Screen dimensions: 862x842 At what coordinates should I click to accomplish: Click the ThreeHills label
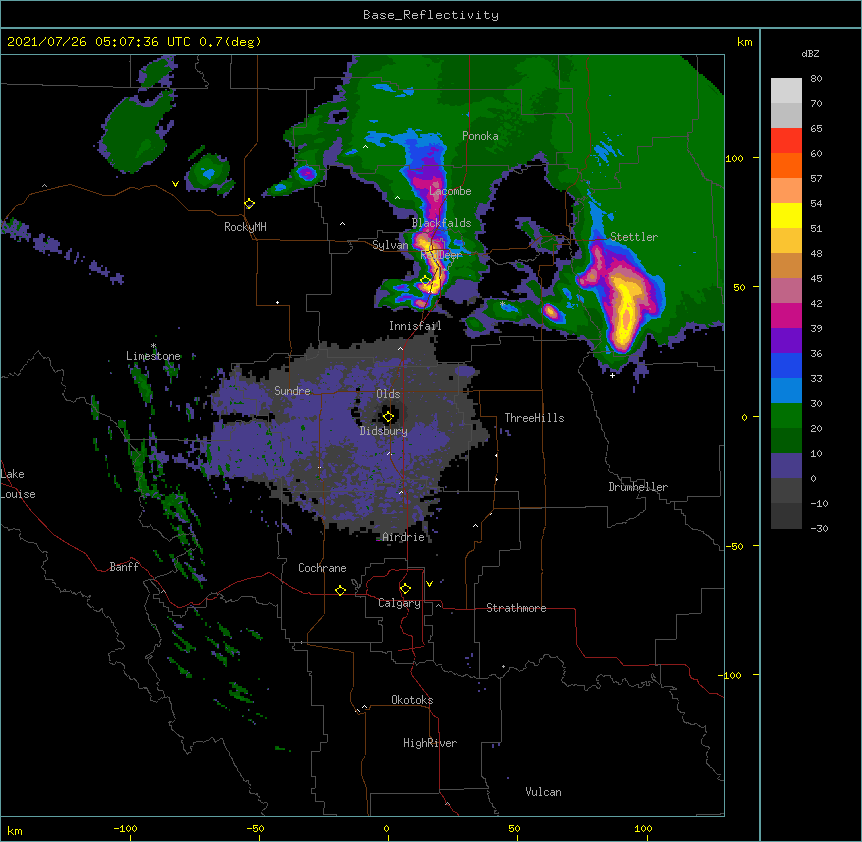point(534,418)
